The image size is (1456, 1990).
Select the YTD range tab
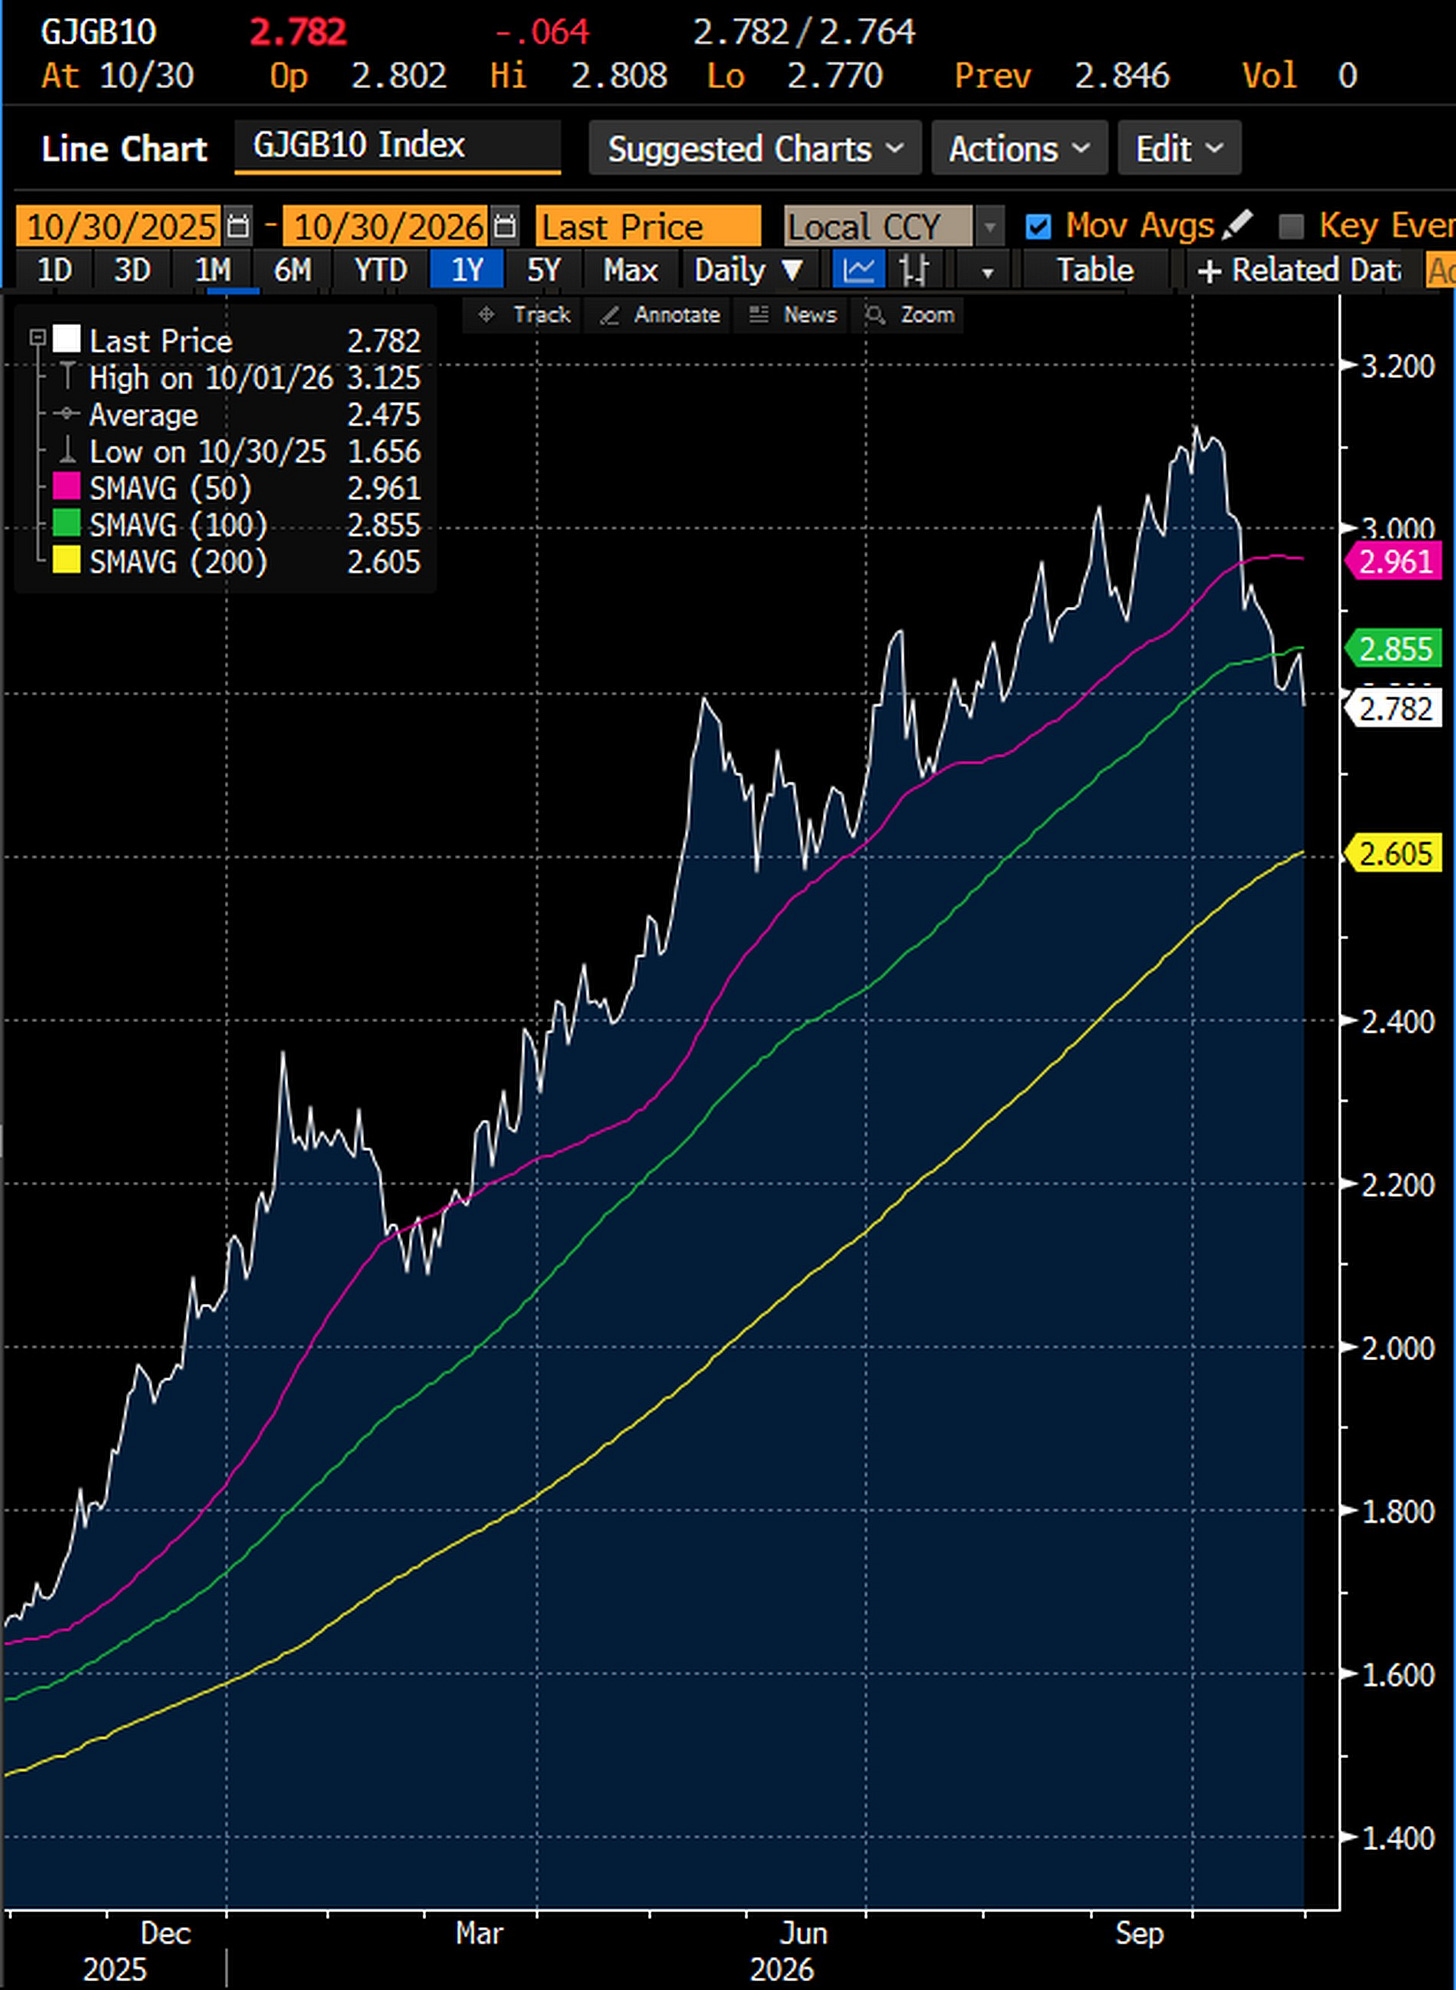pyautogui.click(x=381, y=270)
